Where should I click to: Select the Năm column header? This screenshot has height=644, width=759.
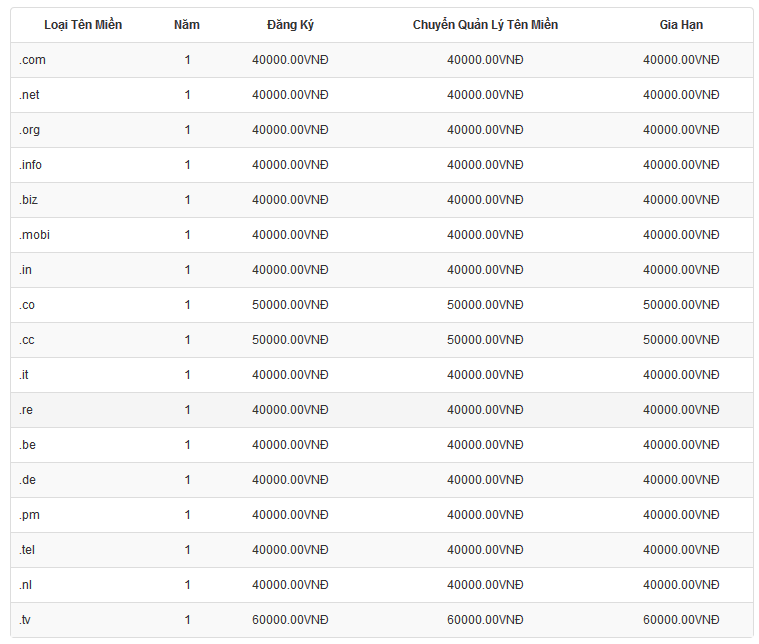pyautogui.click(x=187, y=25)
